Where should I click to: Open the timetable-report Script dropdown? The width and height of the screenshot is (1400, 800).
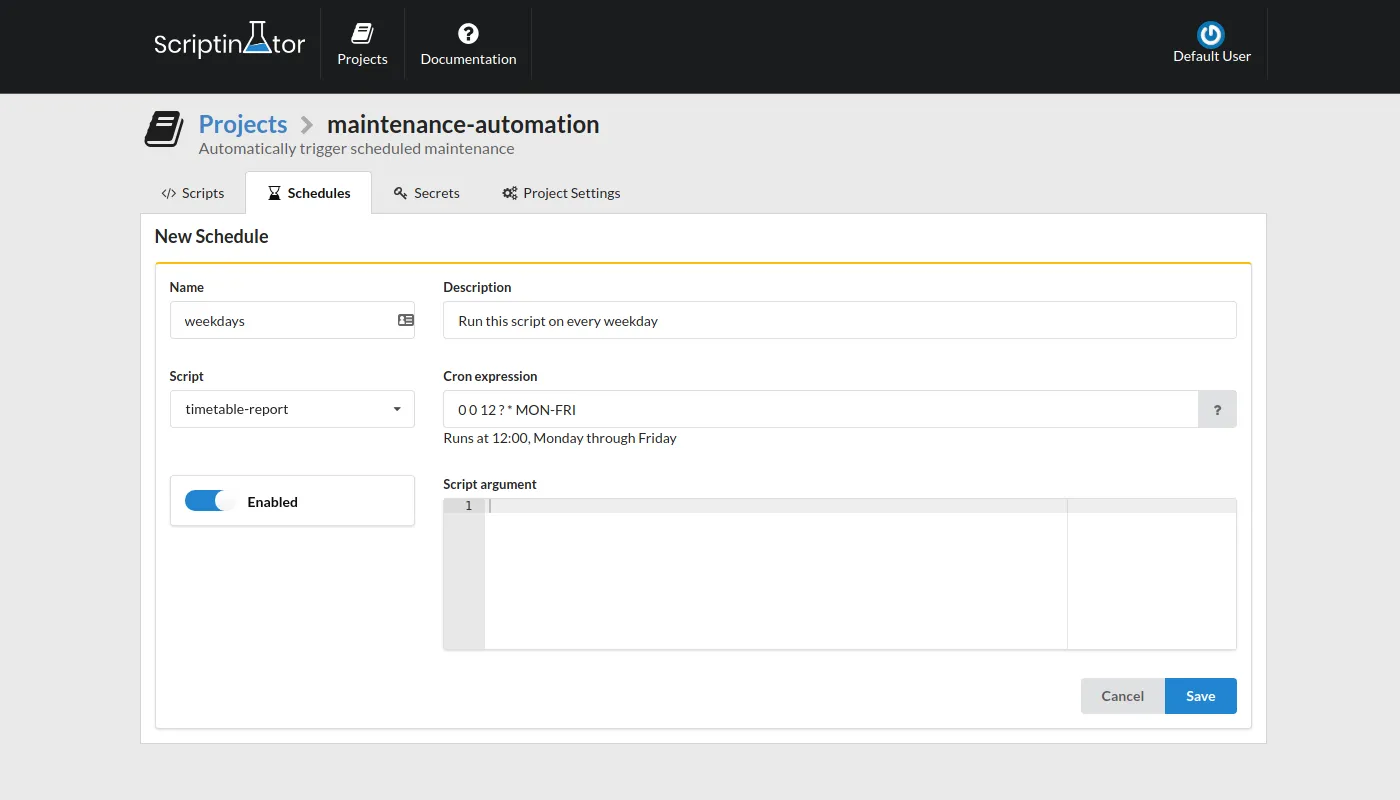292,409
